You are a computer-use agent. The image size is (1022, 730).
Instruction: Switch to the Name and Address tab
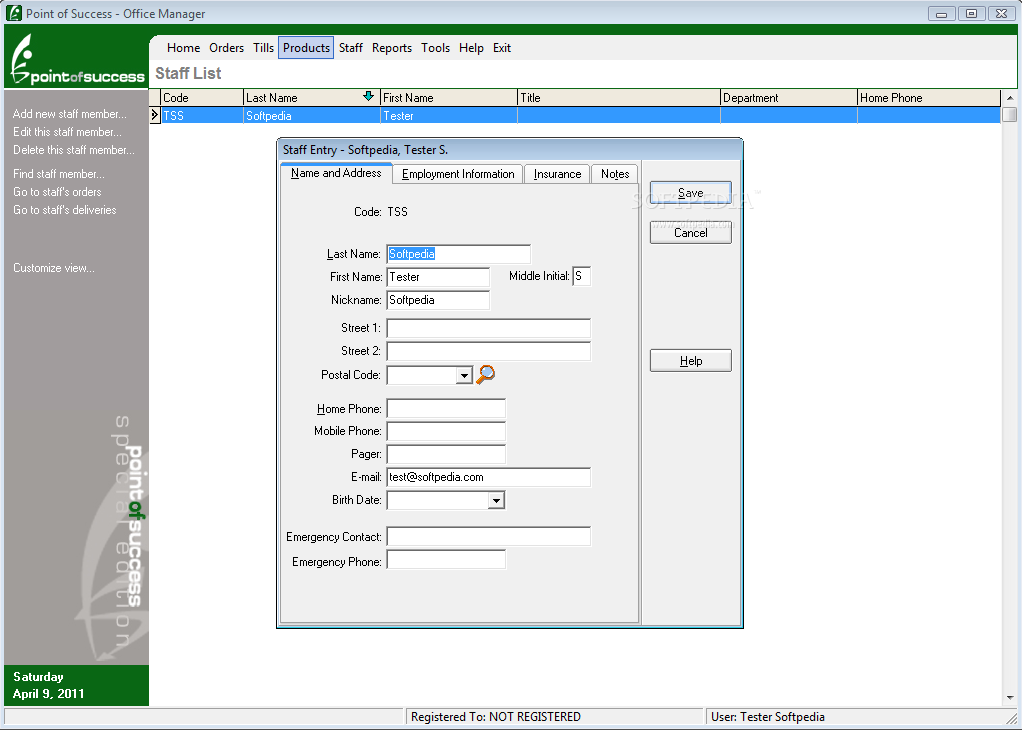[x=336, y=173]
